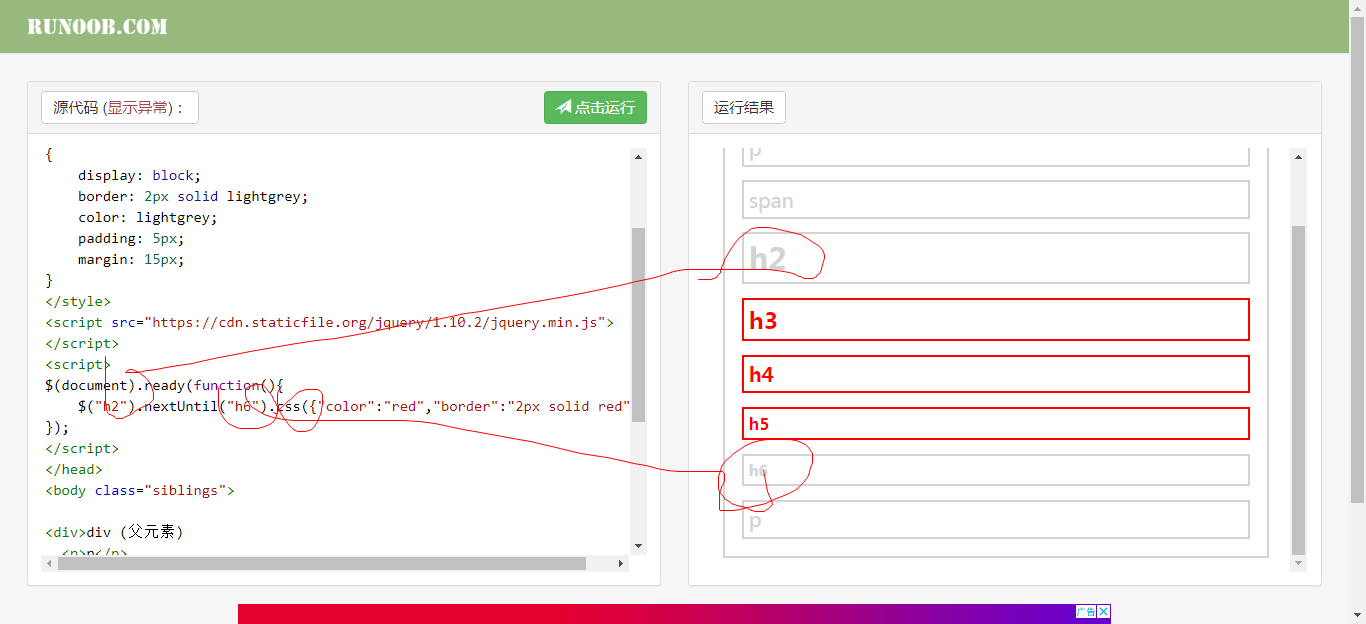Screen dimensions: 1366x624
Task: Click the code editor down scroll arrow
Action: [639, 546]
